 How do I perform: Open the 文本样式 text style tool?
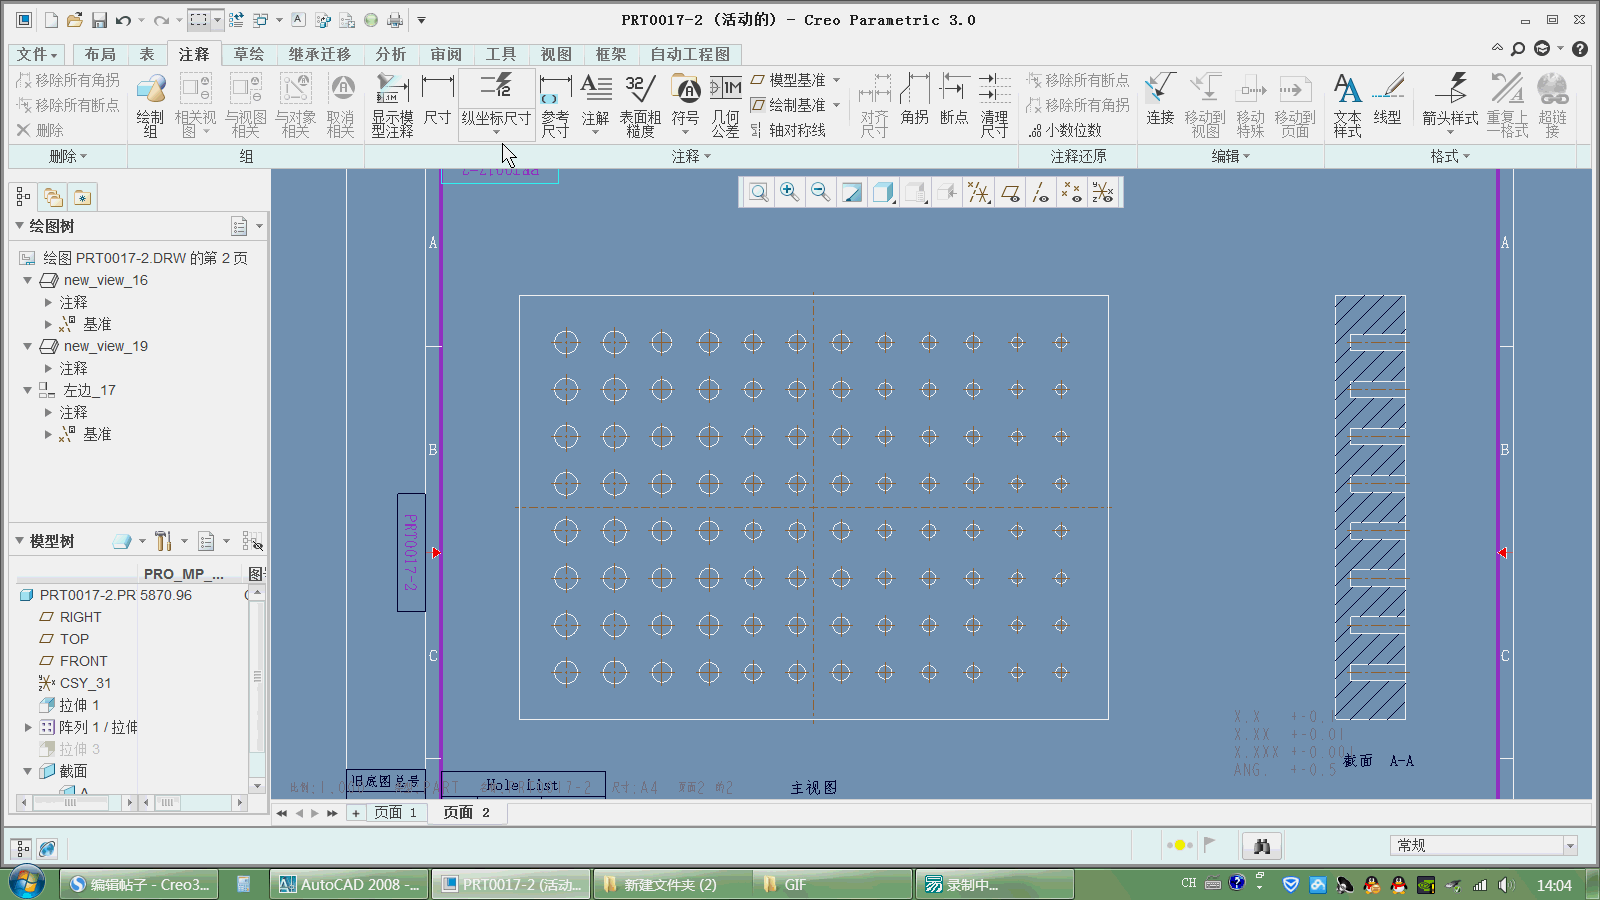click(x=1347, y=105)
